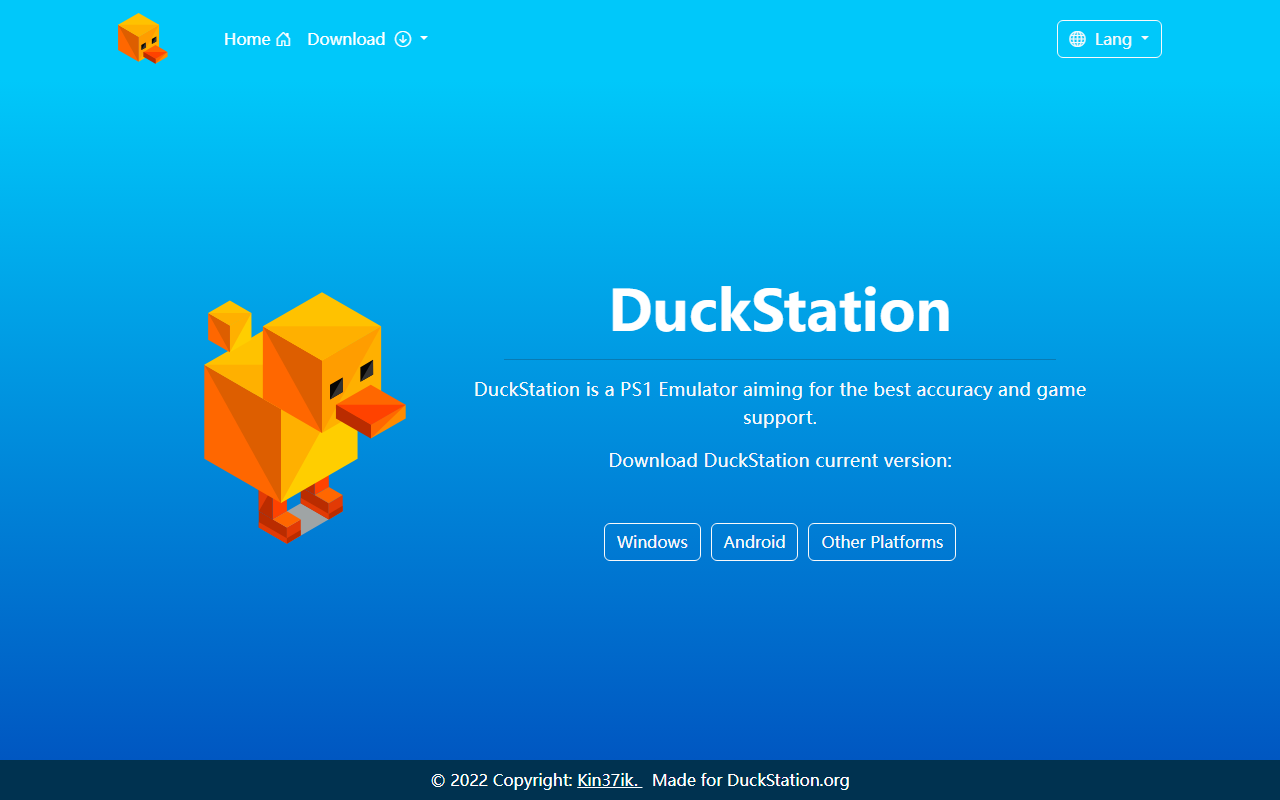Click the house icon beside Home
Image resolution: width=1280 pixels, height=800 pixels.
(x=284, y=39)
